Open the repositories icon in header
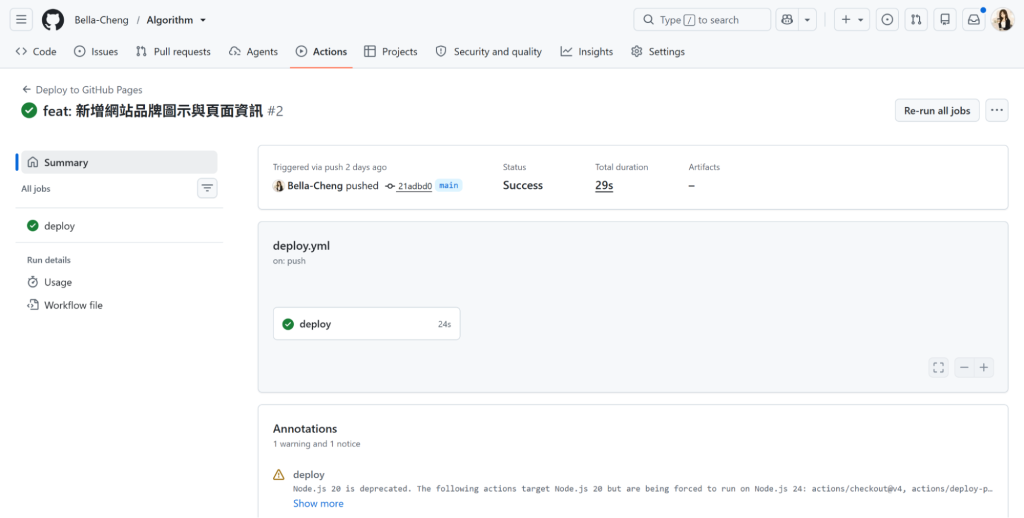This screenshot has width=1024, height=518. pyautogui.click(x=944, y=20)
